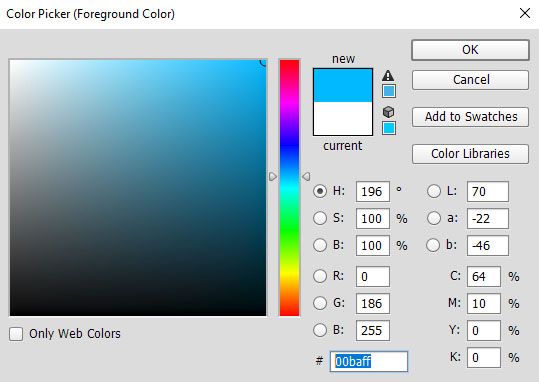Click the new color preview swatch

343,85
